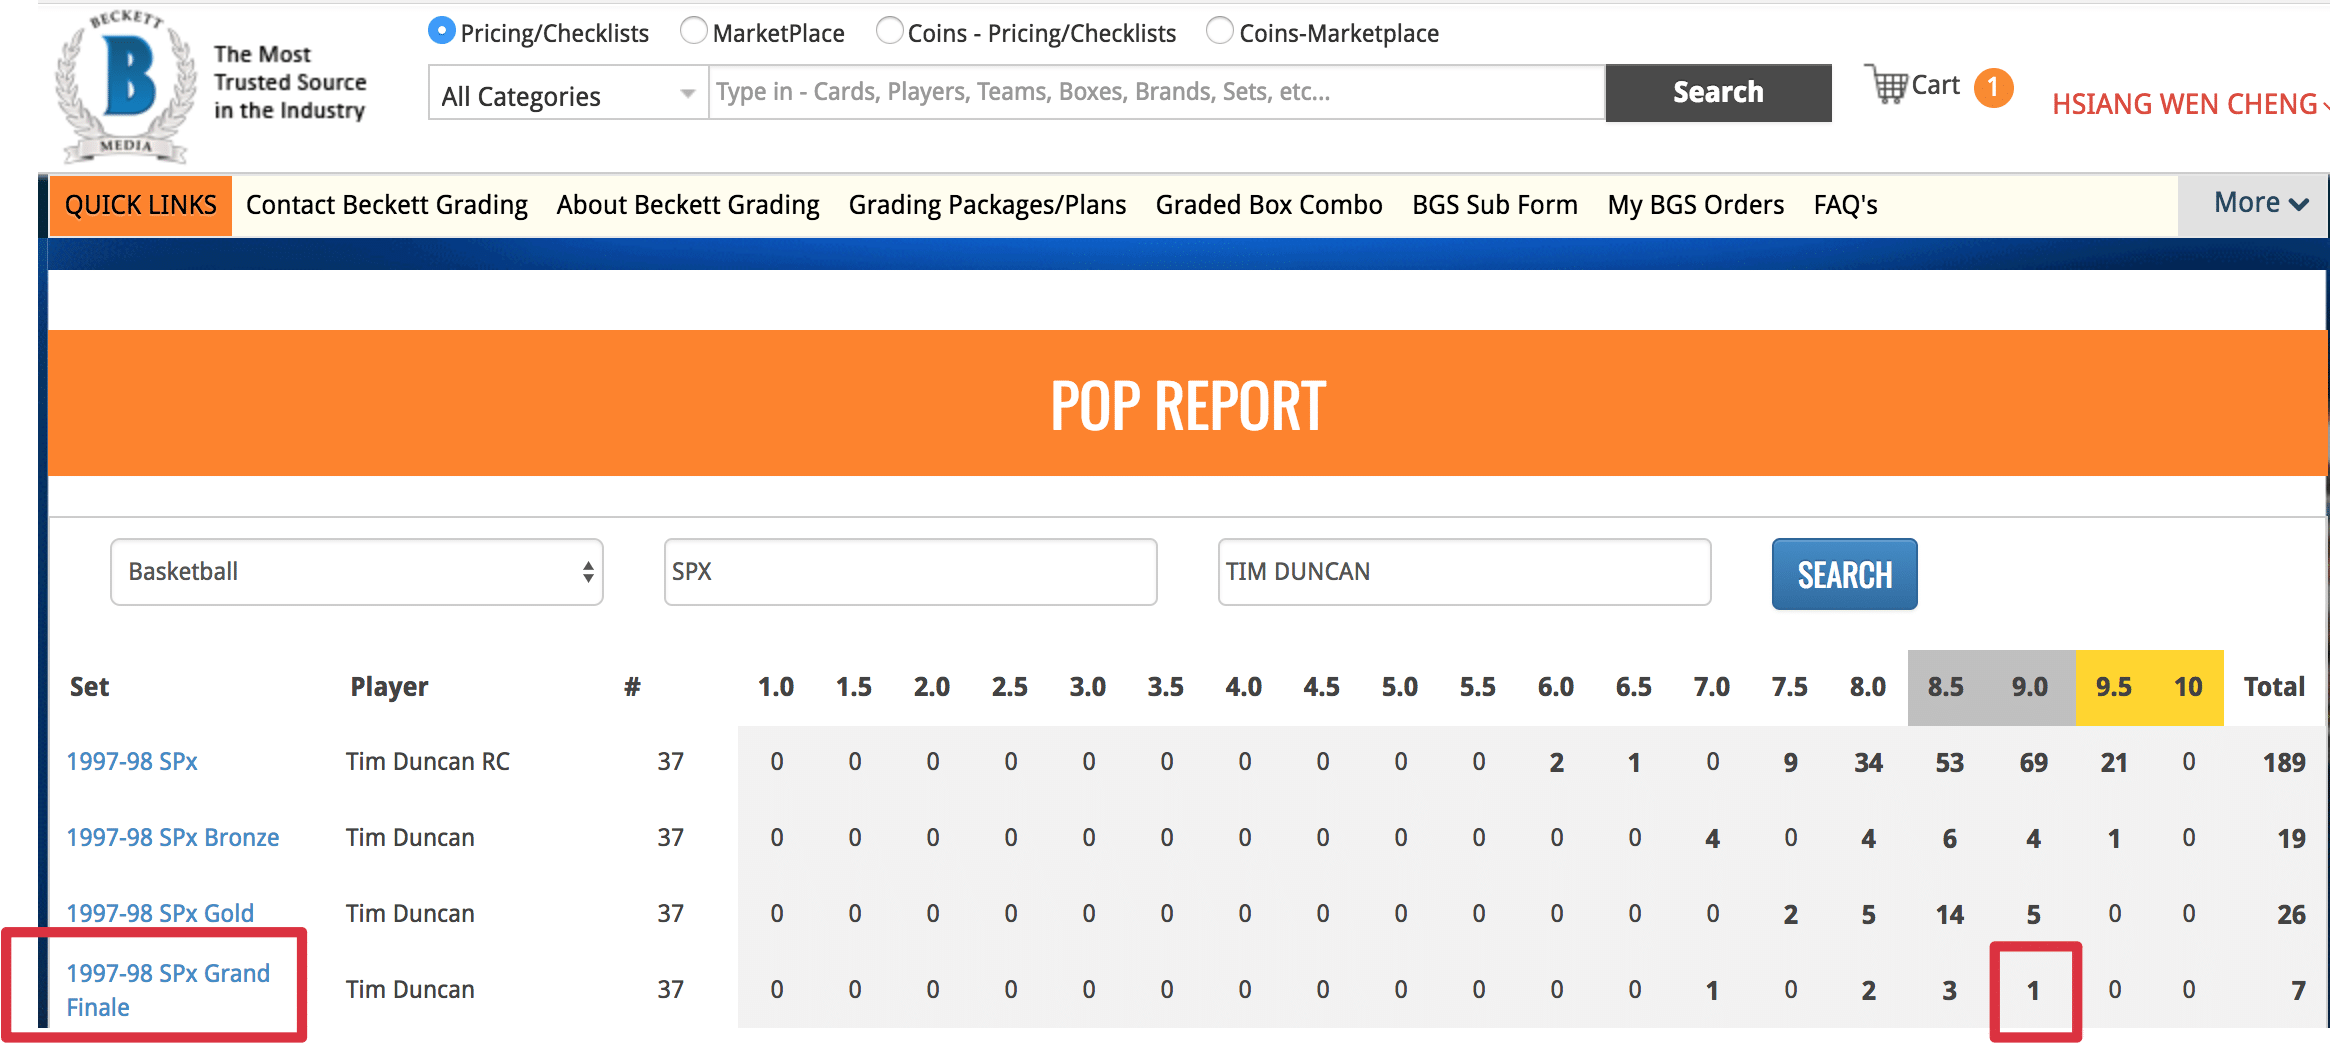The width and height of the screenshot is (2330, 1044).
Task: Open the All Categories dropdown
Action: click(x=568, y=94)
